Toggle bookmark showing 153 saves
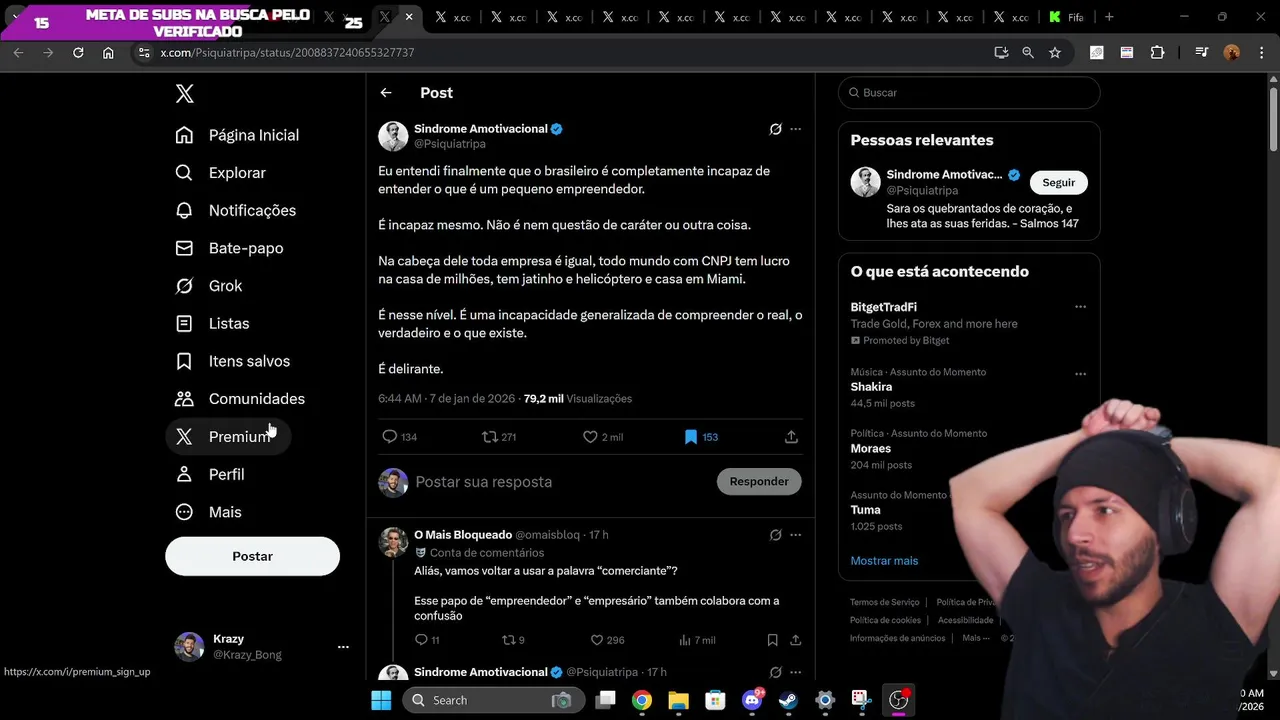The height and width of the screenshot is (720, 1280). pyautogui.click(x=690, y=437)
